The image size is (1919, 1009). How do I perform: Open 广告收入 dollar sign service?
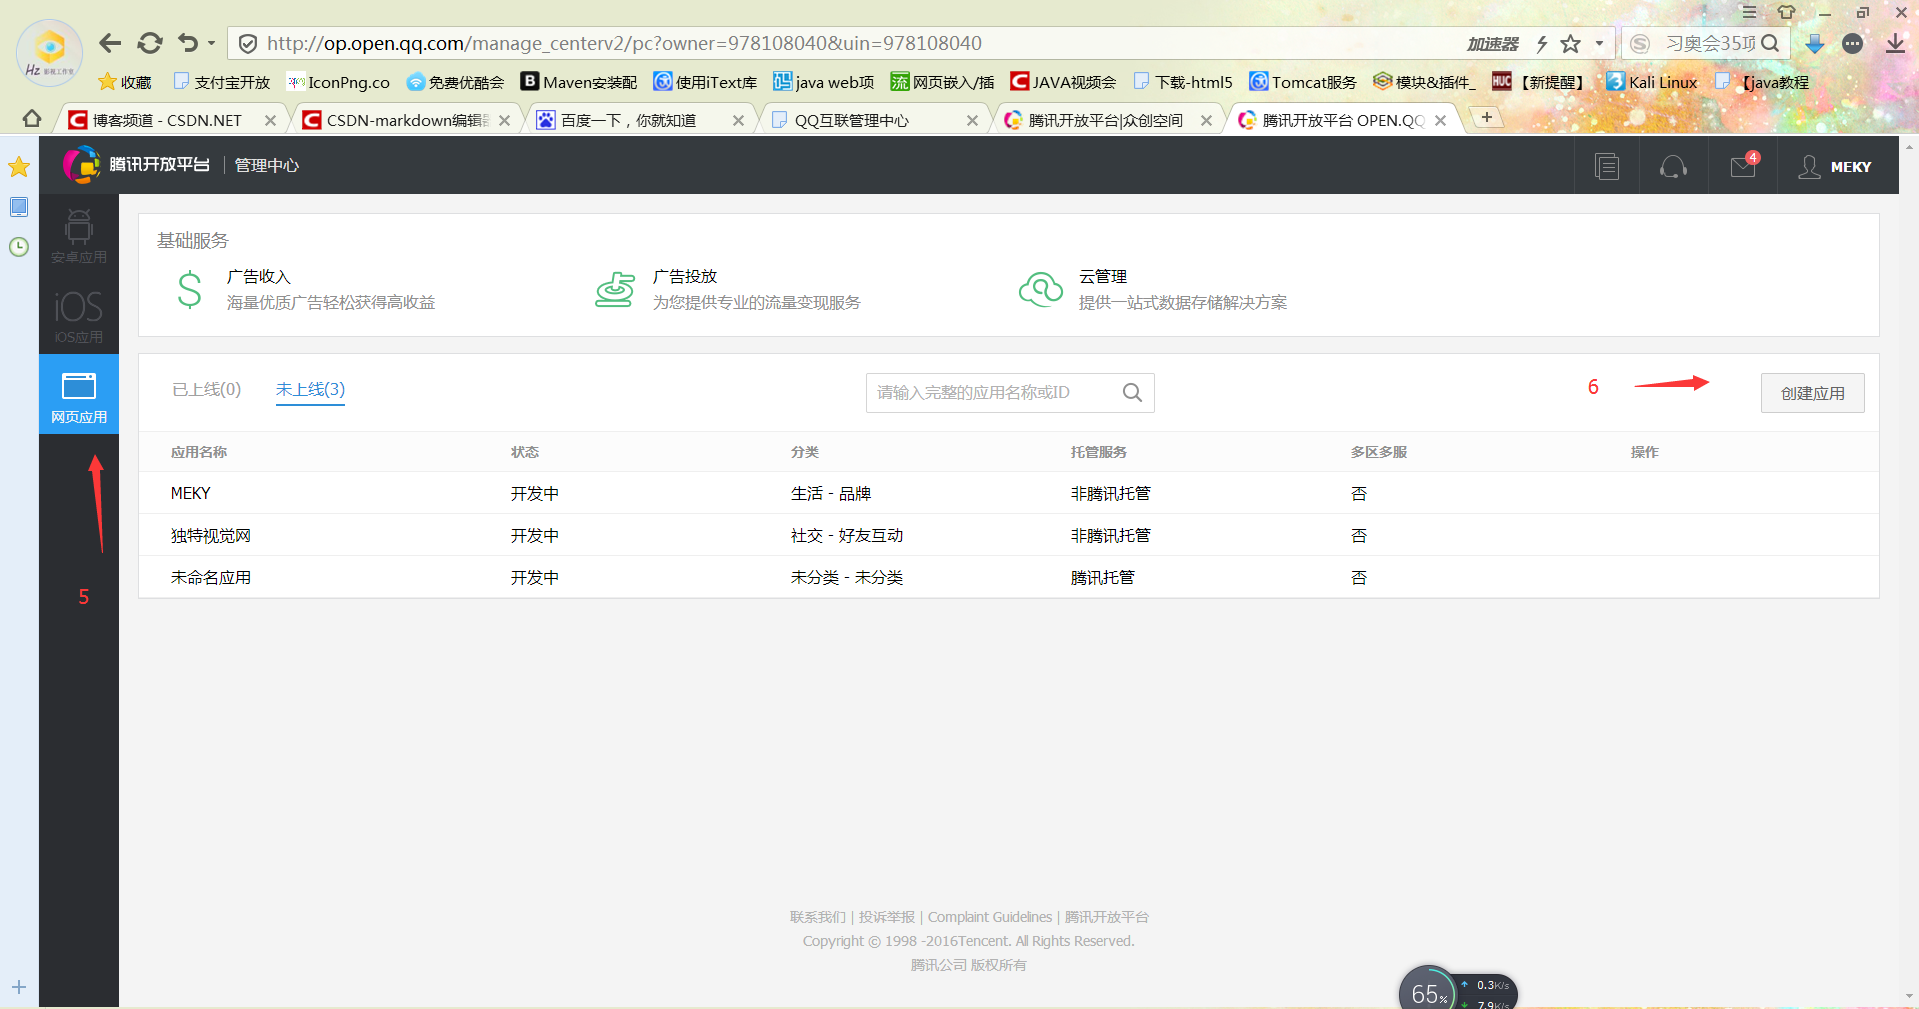[190, 290]
